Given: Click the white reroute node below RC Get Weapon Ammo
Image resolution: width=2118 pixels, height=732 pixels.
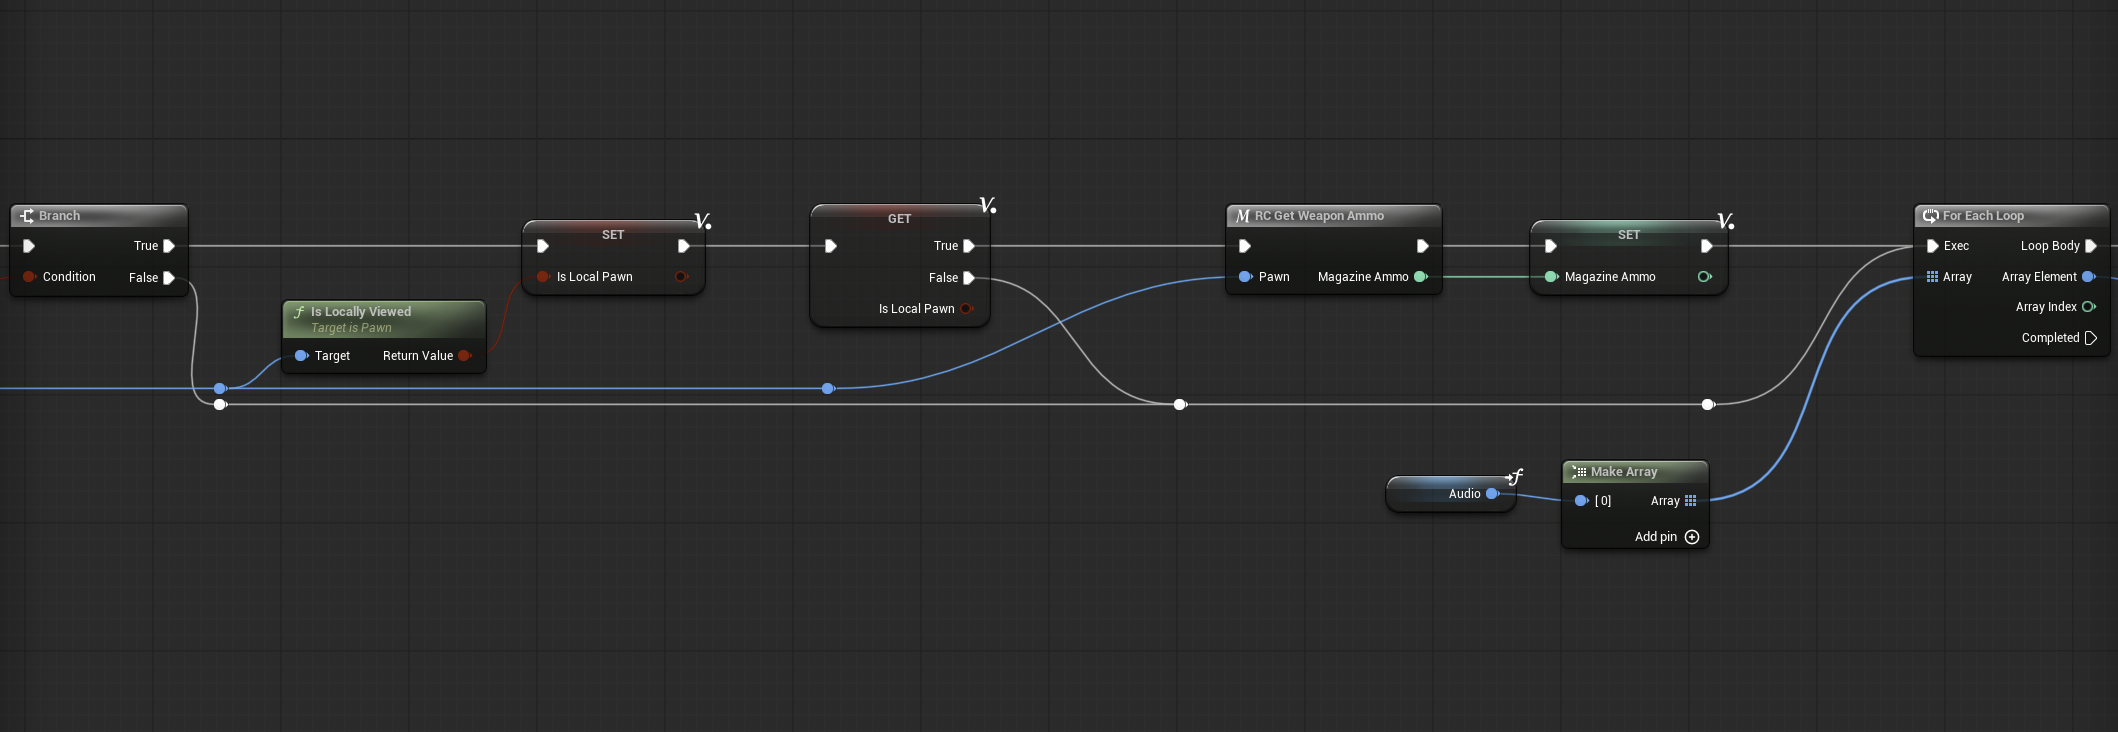Looking at the screenshot, I should pyautogui.click(x=1180, y=404).
